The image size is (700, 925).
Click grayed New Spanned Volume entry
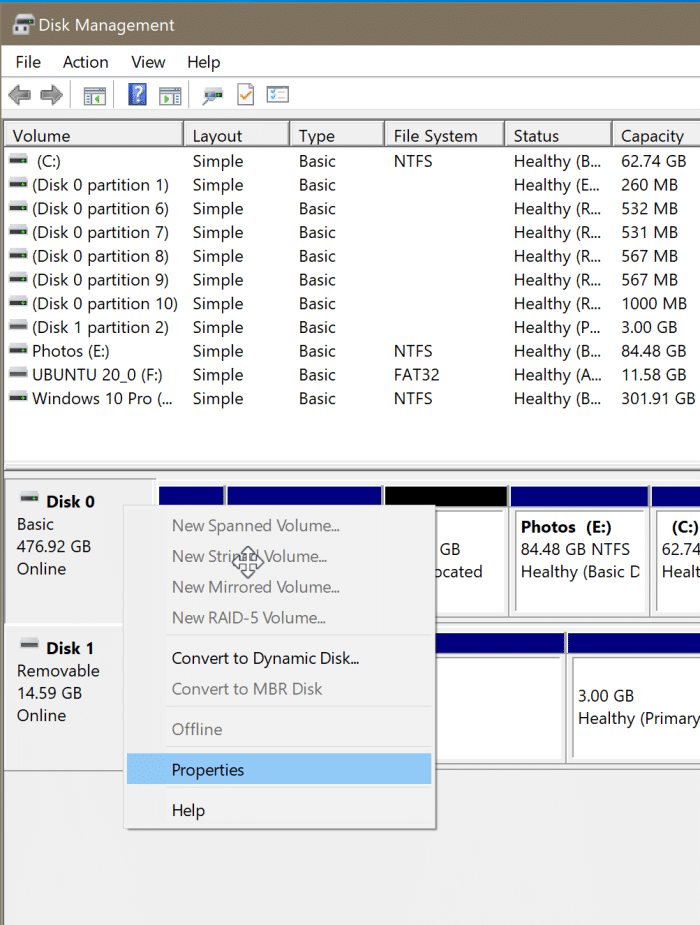coord(279,526)
